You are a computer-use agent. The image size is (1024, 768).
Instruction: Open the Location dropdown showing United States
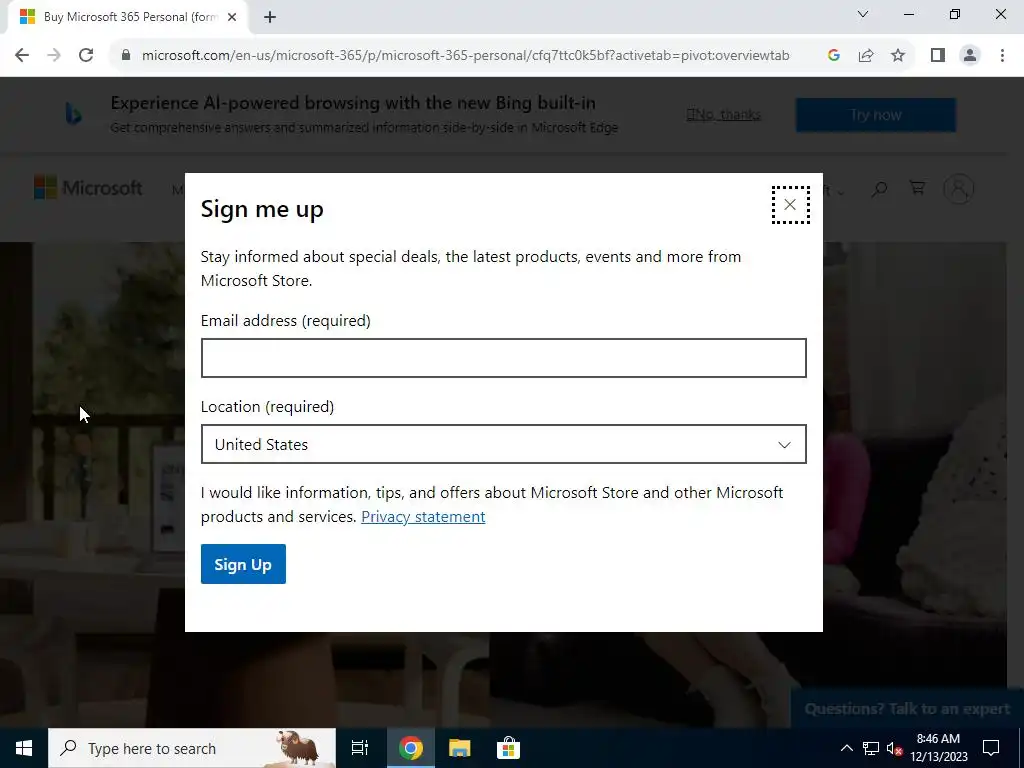point(504,444)
